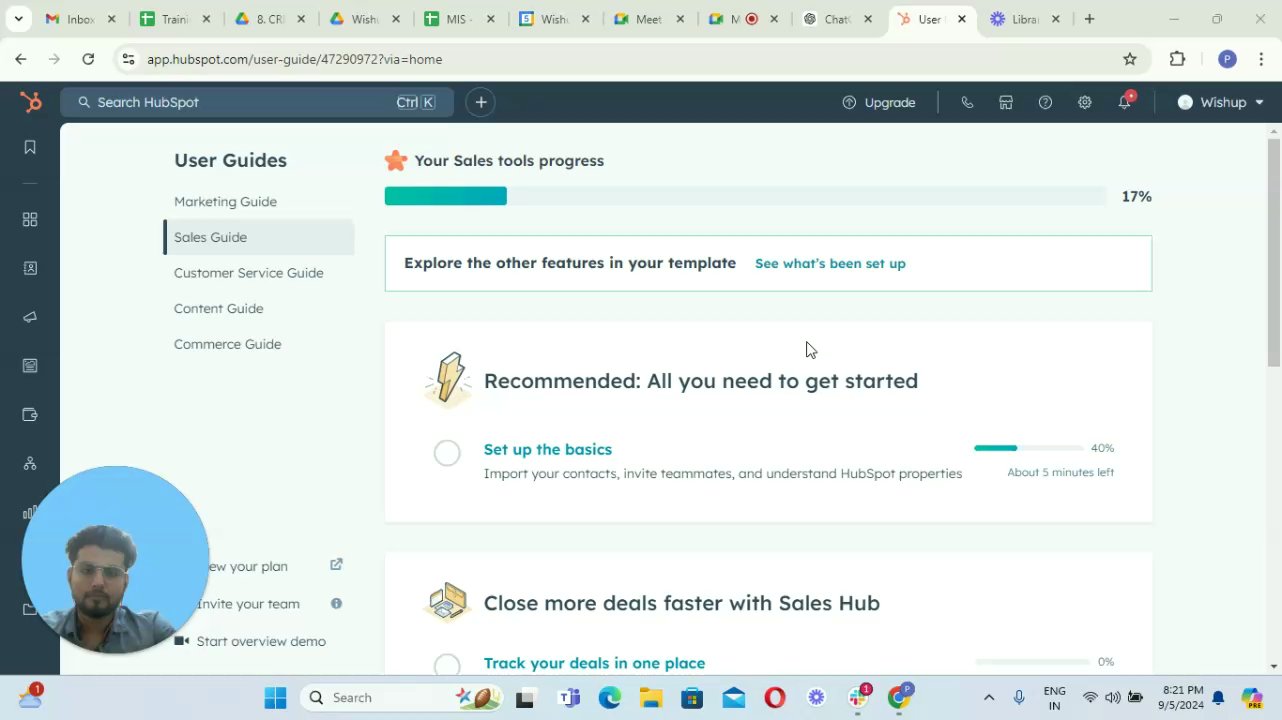The image size is (1282, 720).
Task: Open the HubSpot Marketplace icon
Action: (1006, 102)
